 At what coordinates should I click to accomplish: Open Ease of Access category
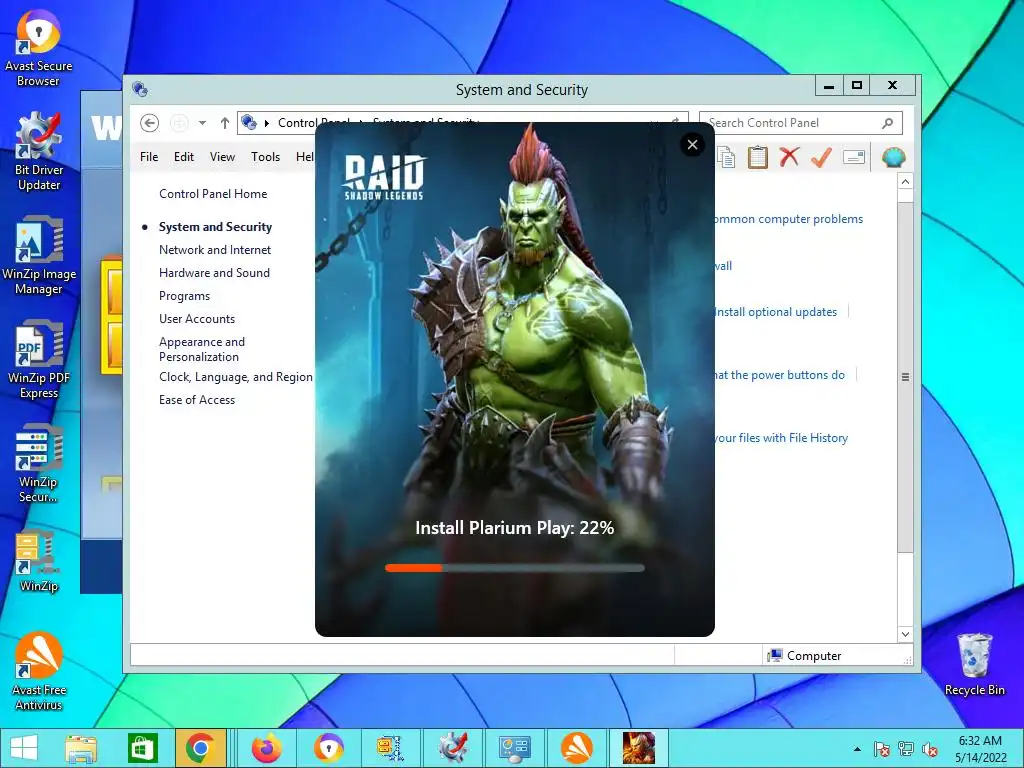click(x=197, y=400)
